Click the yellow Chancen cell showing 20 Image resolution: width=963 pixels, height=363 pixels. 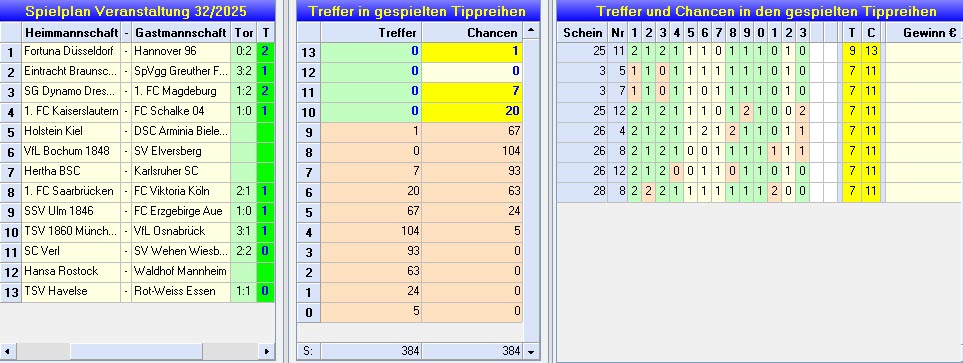point(472,111)
